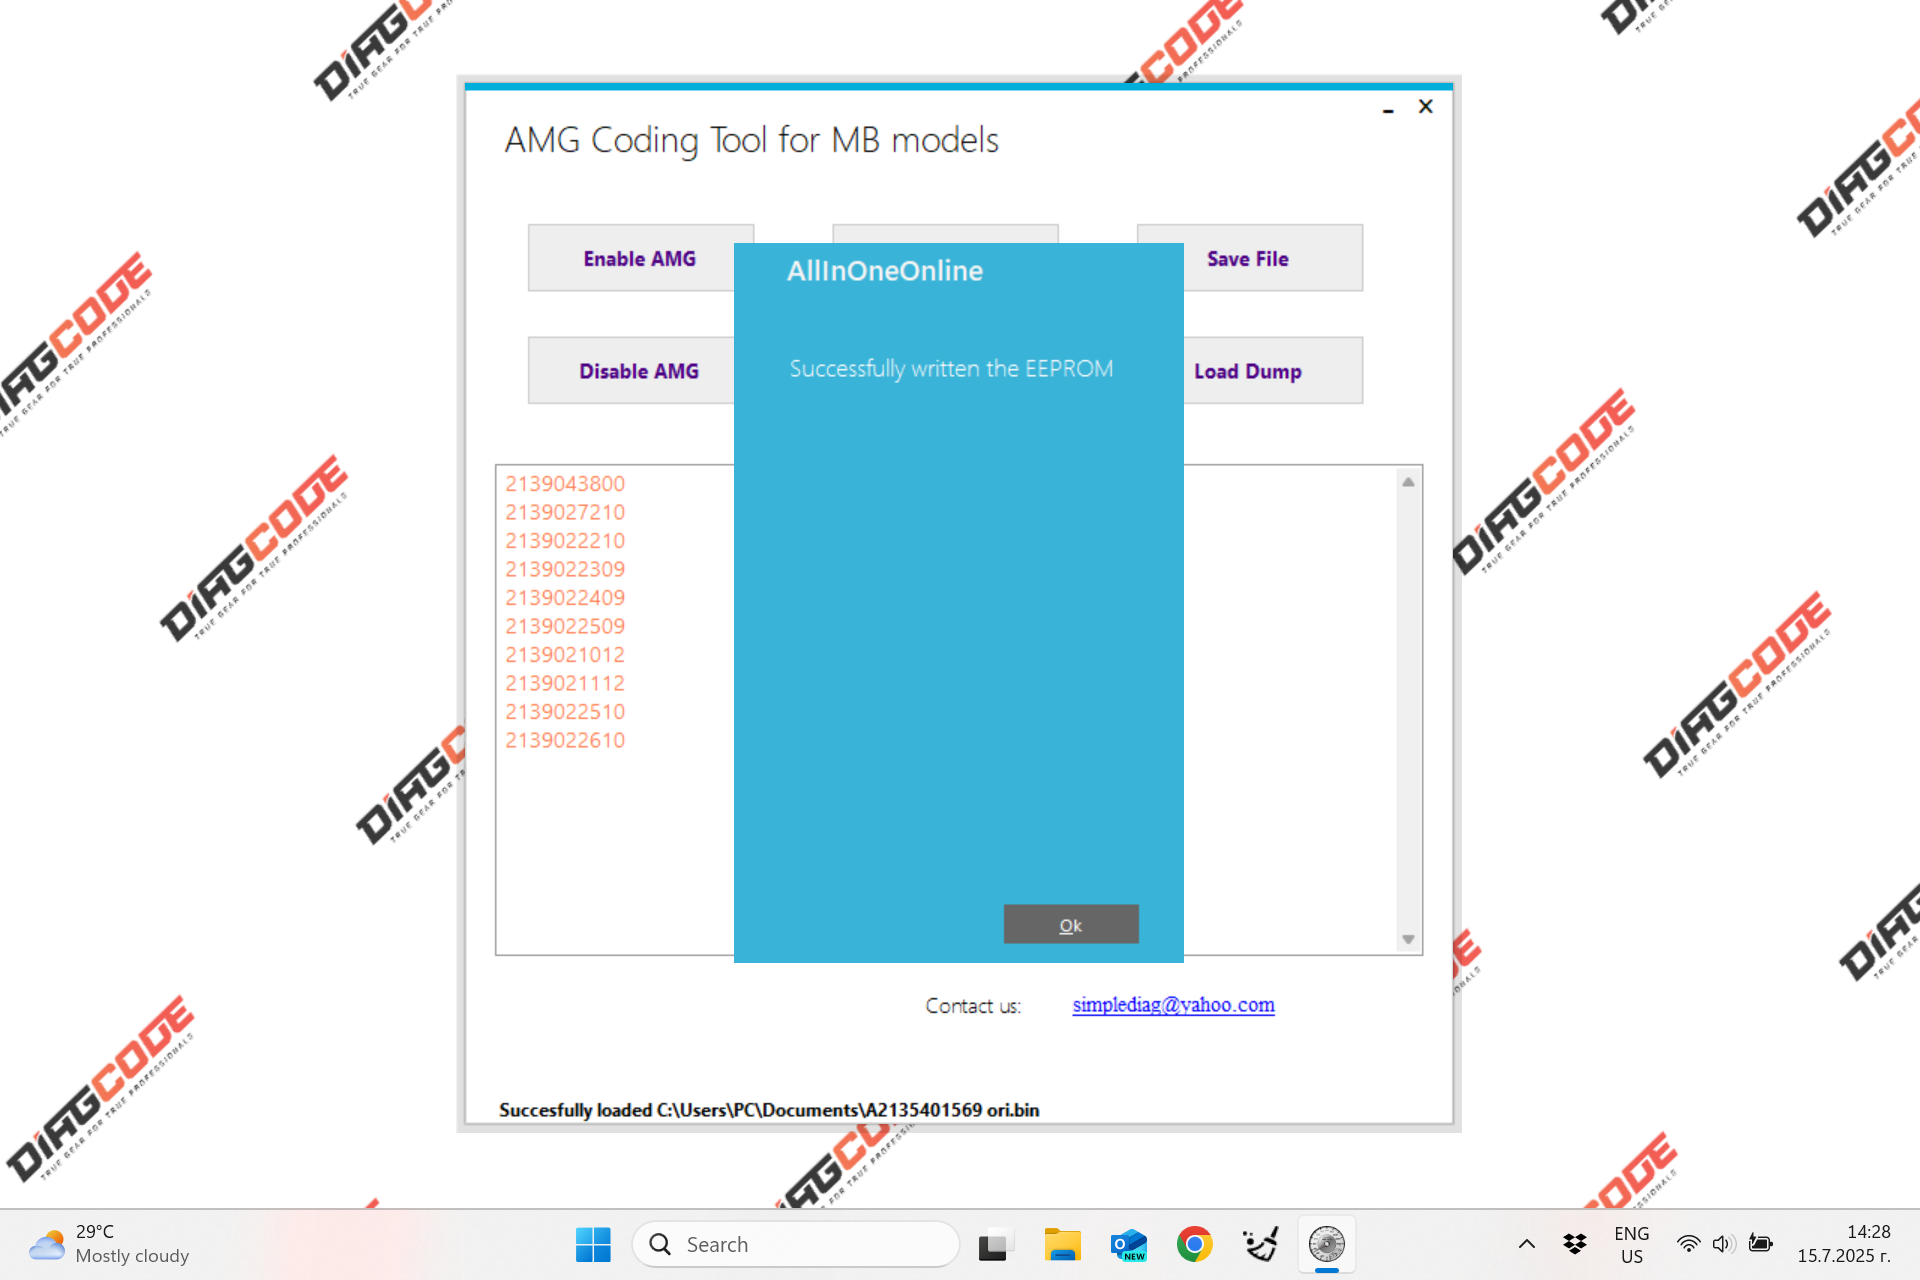Open the clock and calendar flyout
The height and width of the screenshot is (1280, 1920).
(1844, 1244)
